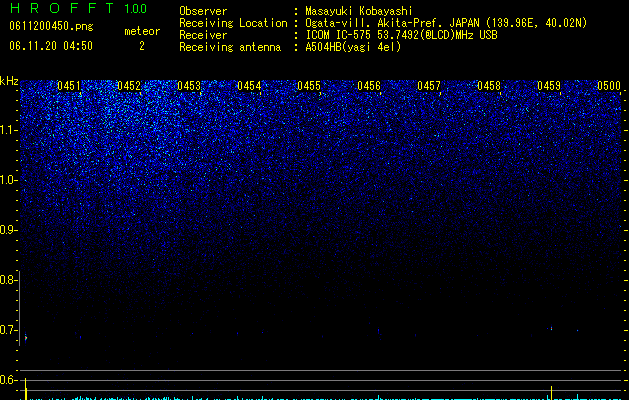Click the 1.1 kHz axis label

(x=8, y=131)
